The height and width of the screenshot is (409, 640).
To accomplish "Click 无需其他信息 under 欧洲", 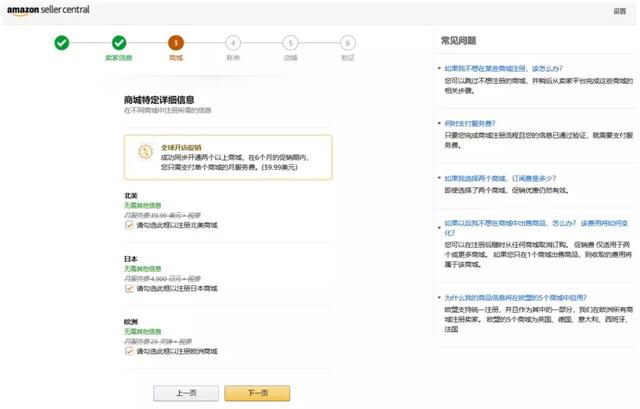I will [143, 331].
